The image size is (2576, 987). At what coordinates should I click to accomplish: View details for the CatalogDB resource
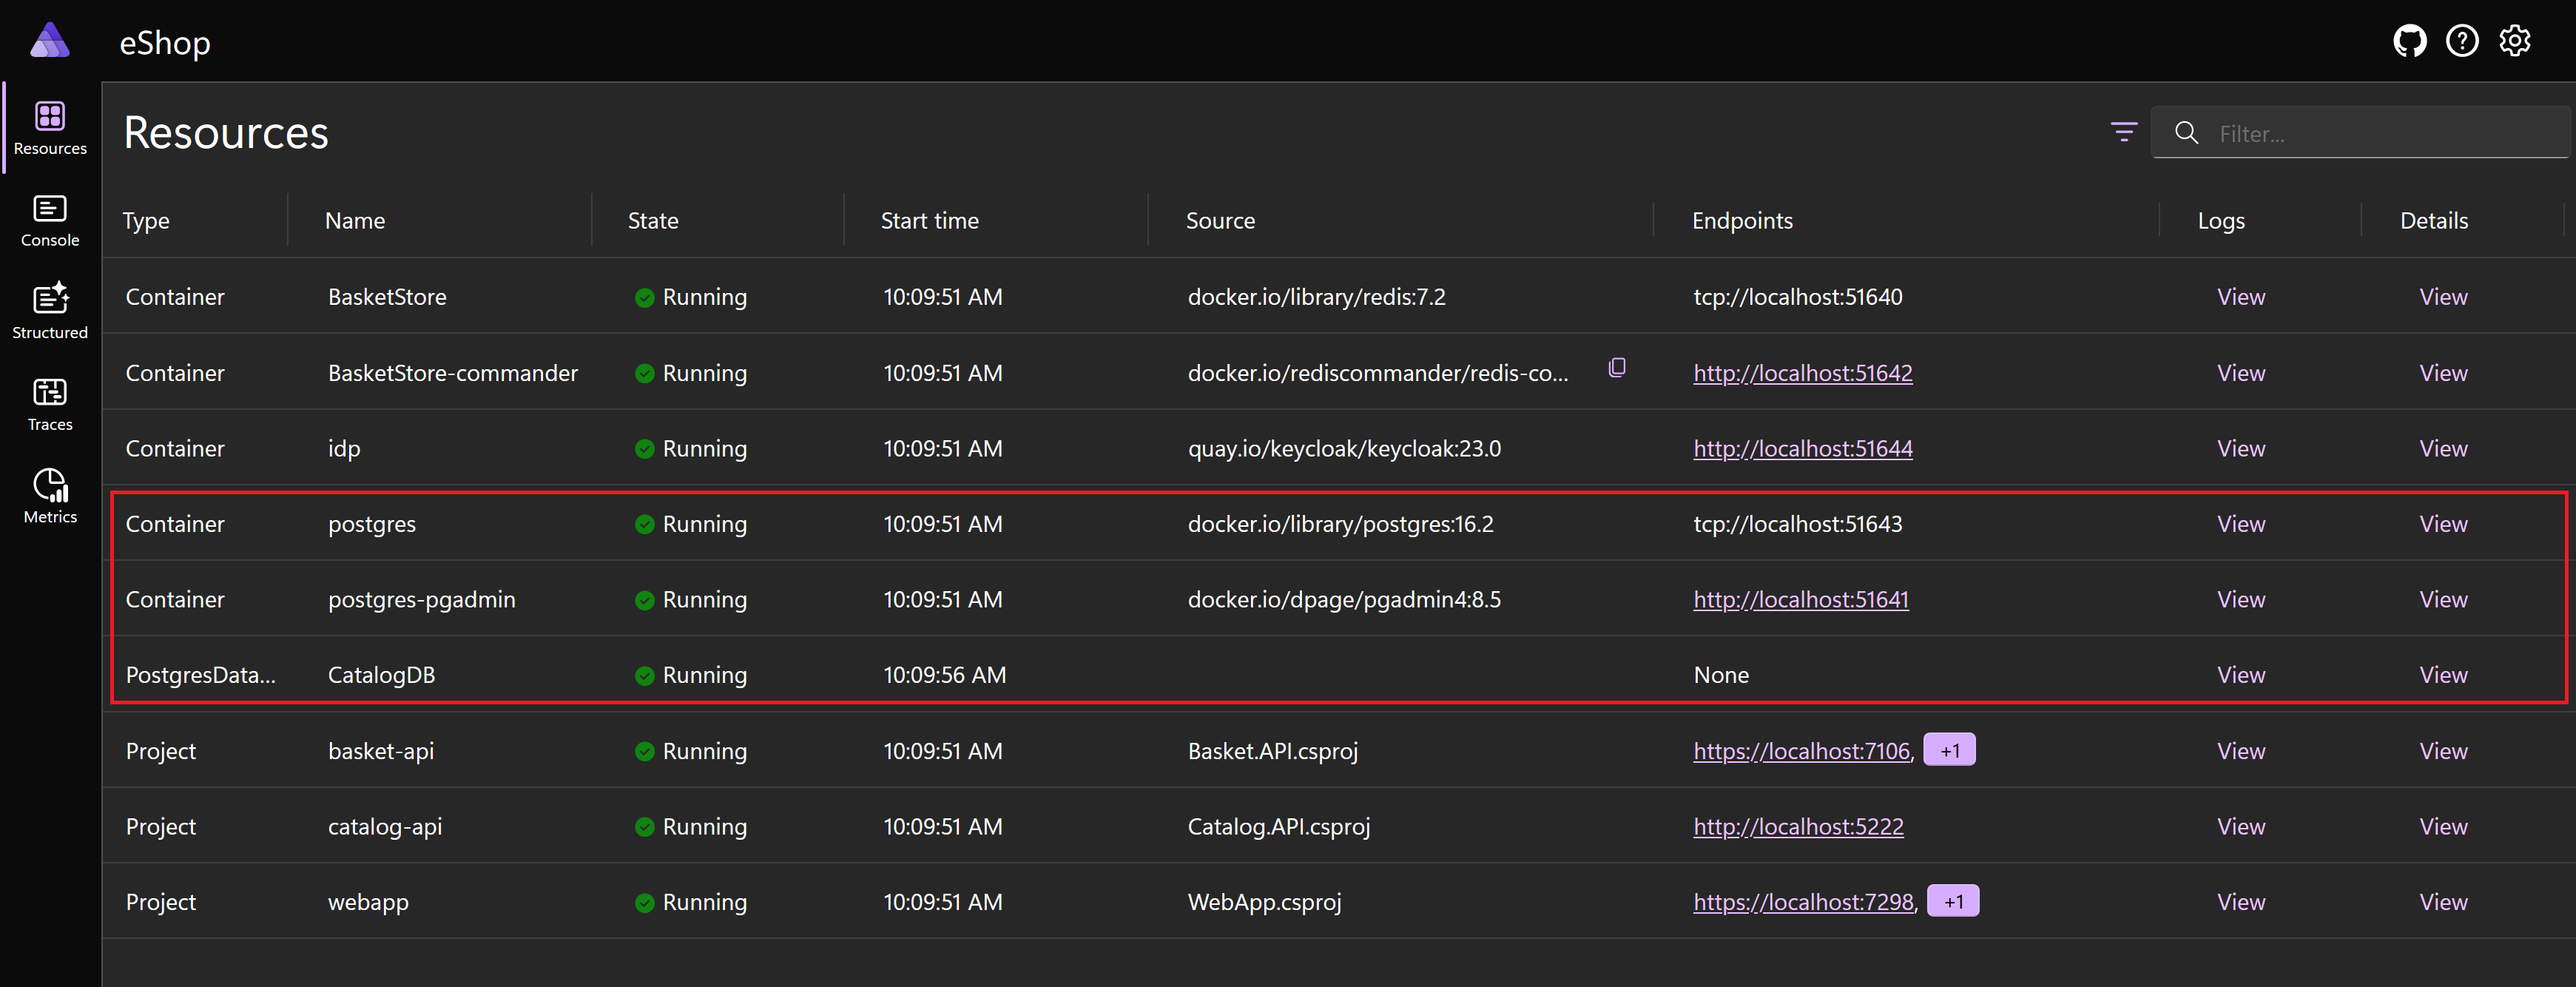(2443, 674)
